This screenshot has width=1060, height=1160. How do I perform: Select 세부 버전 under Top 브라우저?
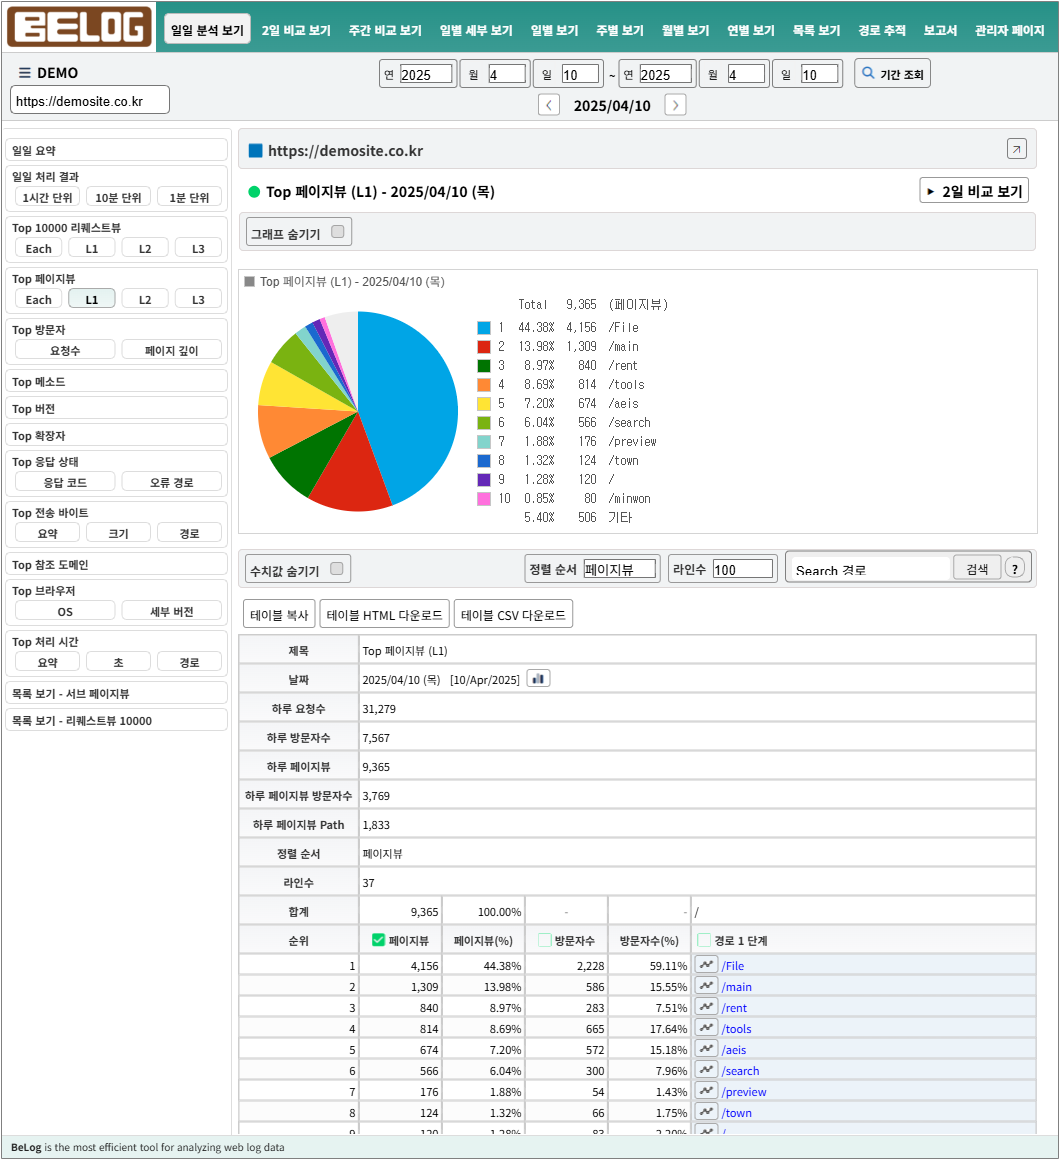pyautogui.click(x=172, y=611)
